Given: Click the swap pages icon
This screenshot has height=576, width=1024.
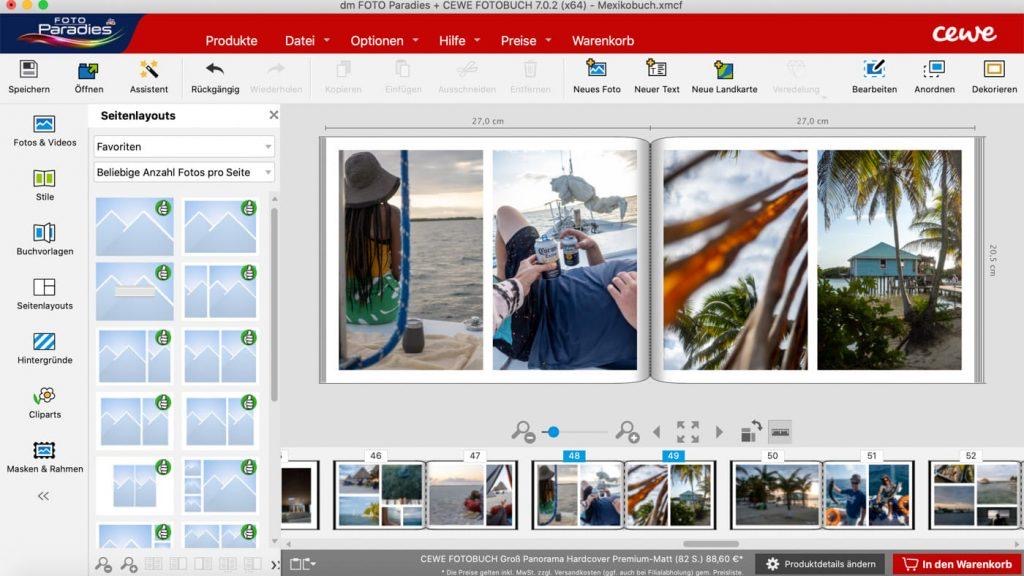Looking at the screenshot, I should (751, 431).
